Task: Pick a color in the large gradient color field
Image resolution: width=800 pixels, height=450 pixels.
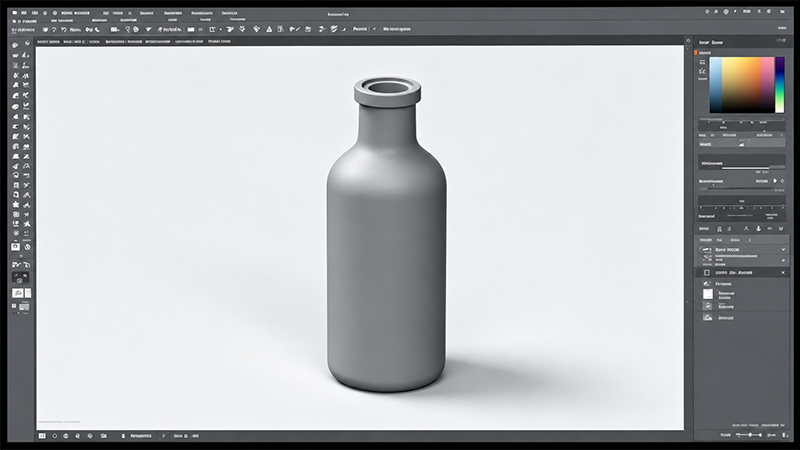Action: click(742, 85)
